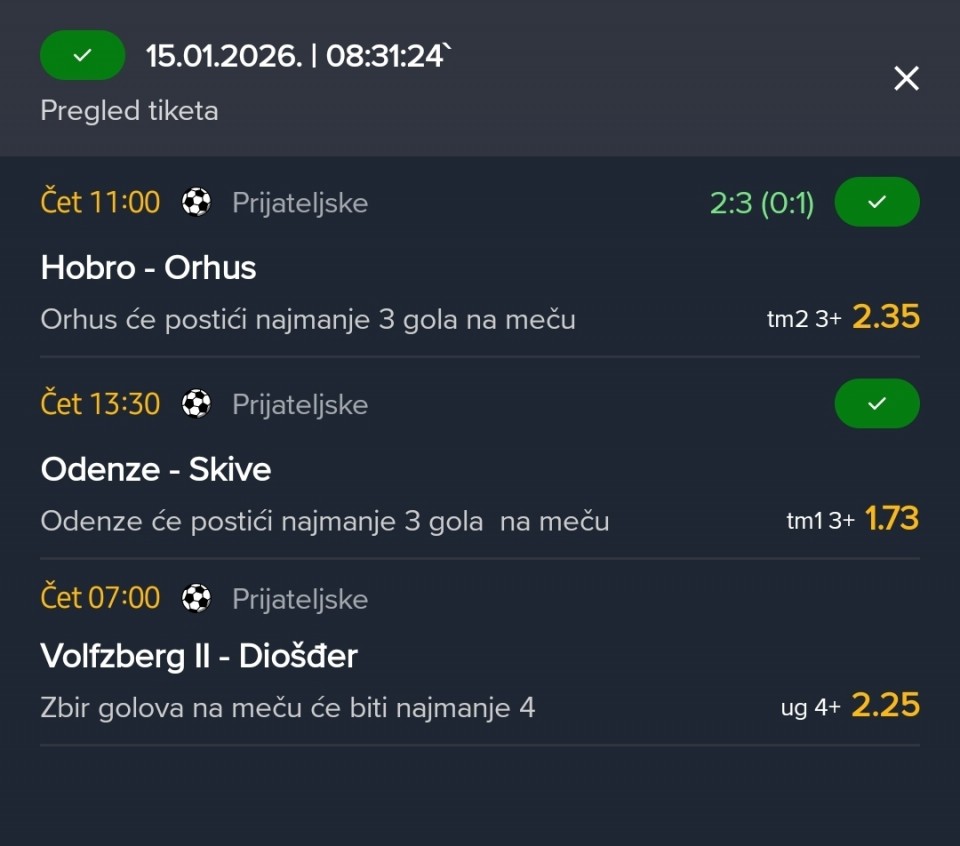Click the 2:3 (0:1) final score

[x=762, y=204]
